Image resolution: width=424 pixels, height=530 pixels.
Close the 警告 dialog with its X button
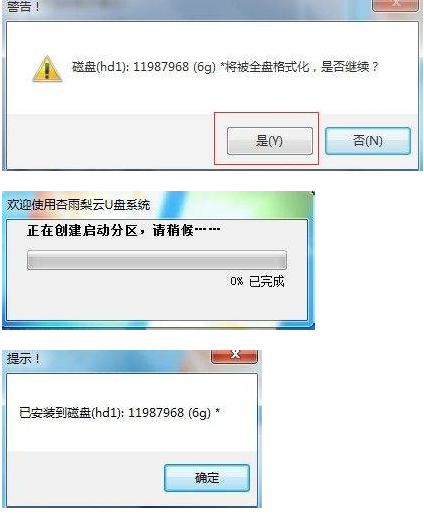(396, 5)
